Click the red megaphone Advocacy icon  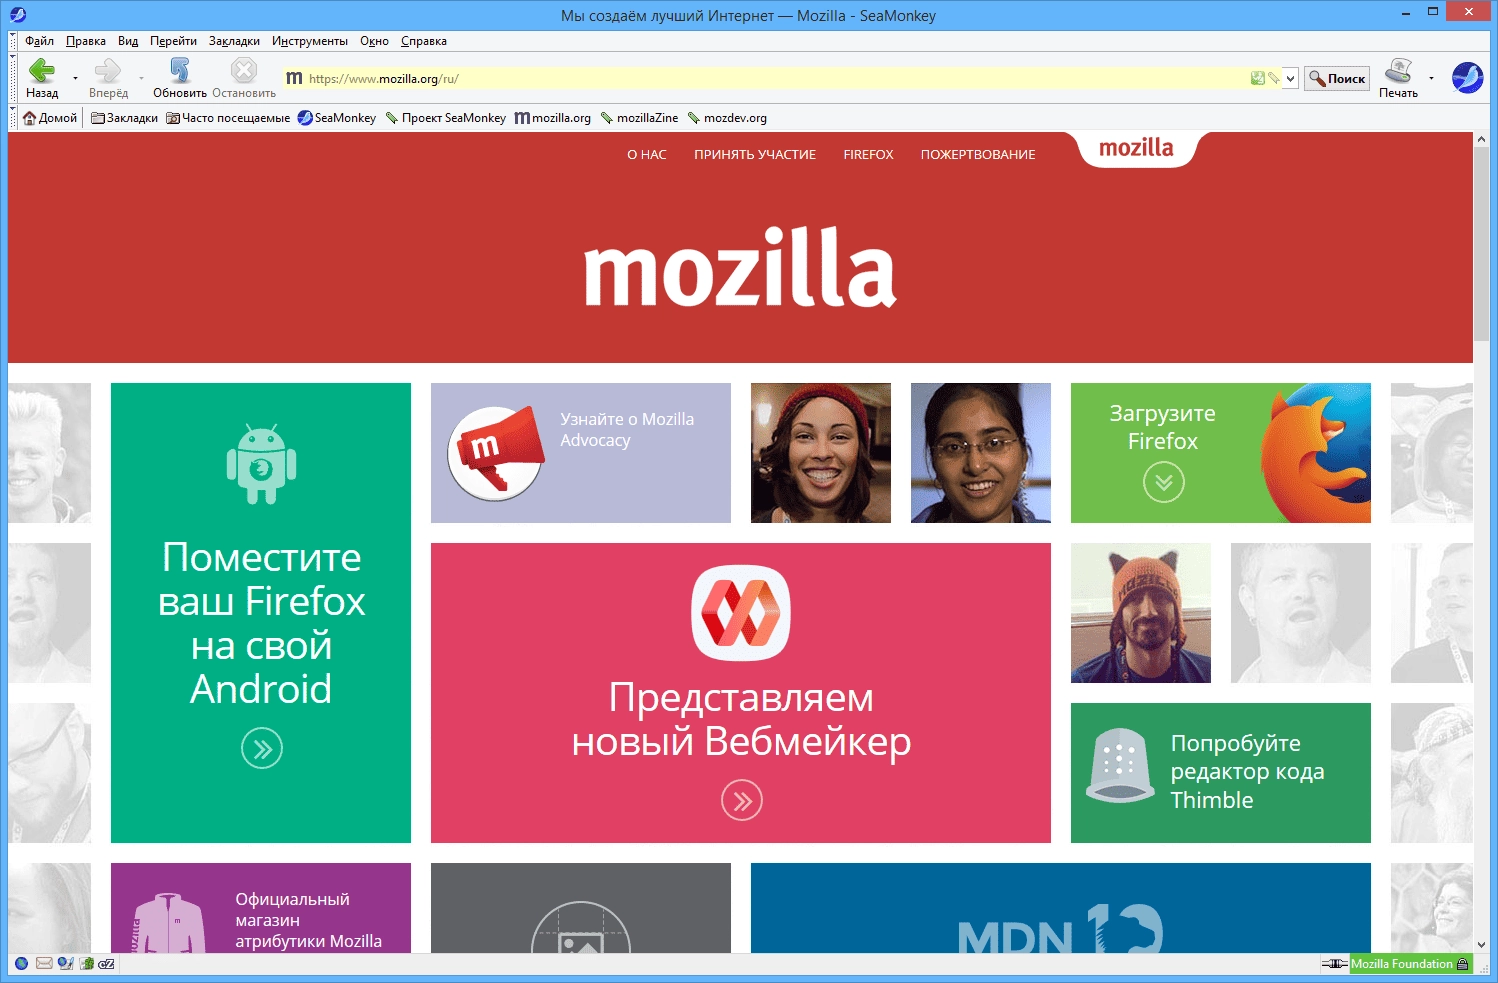point(495,453)
